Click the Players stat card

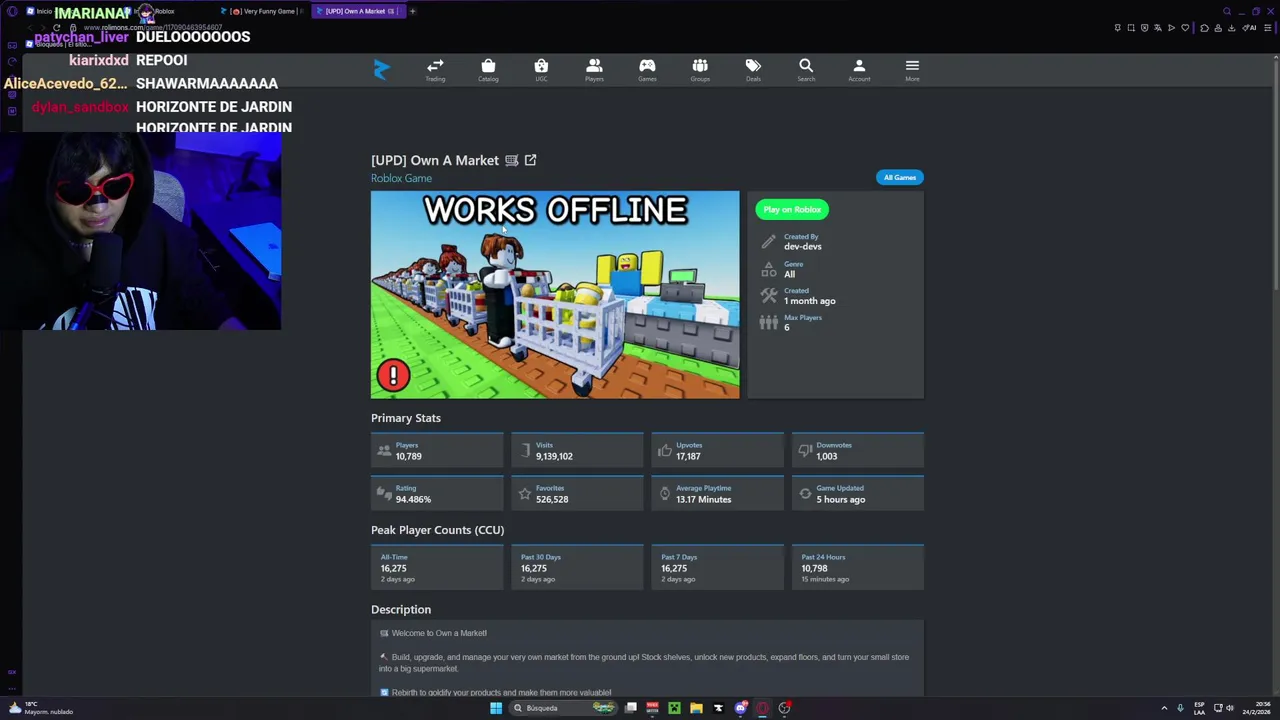pos(437,450)
